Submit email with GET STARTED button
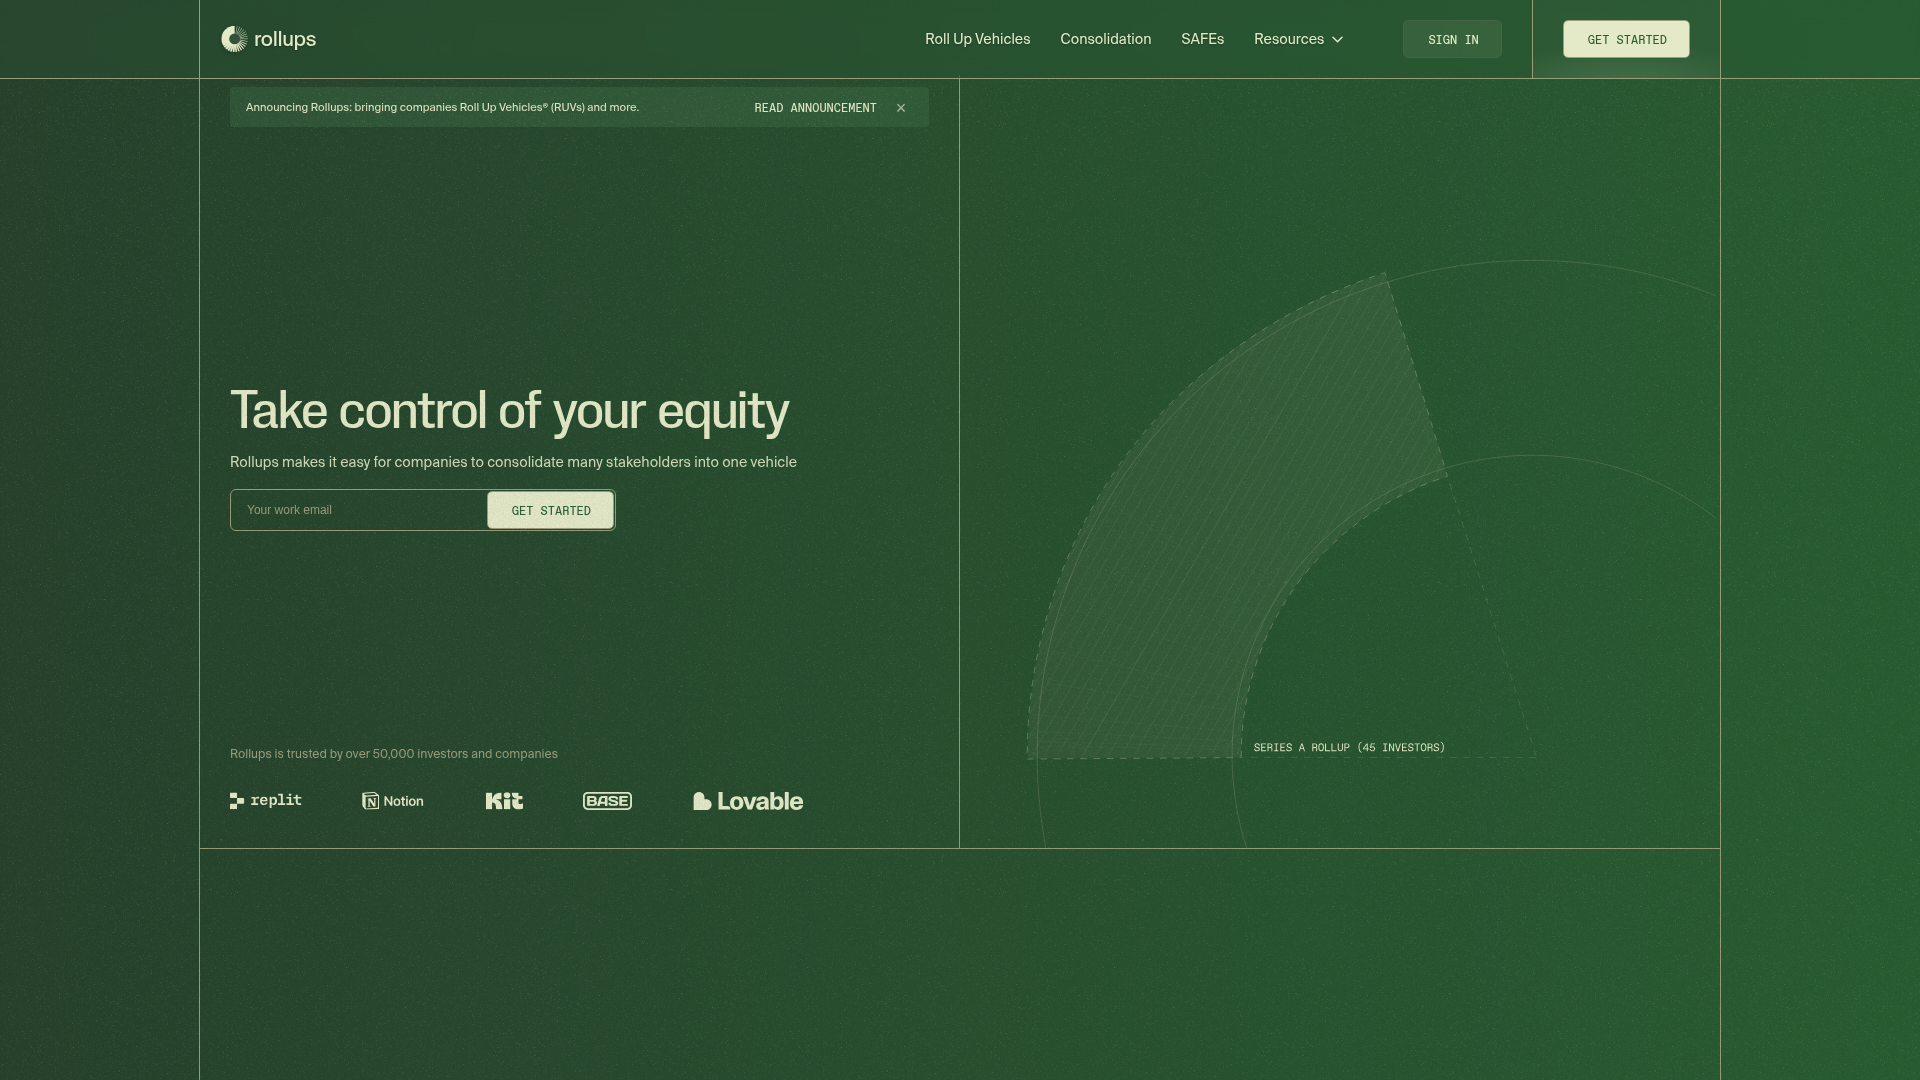The height and width of the screenshot is (1080, 1920). [x=551, y=510]
